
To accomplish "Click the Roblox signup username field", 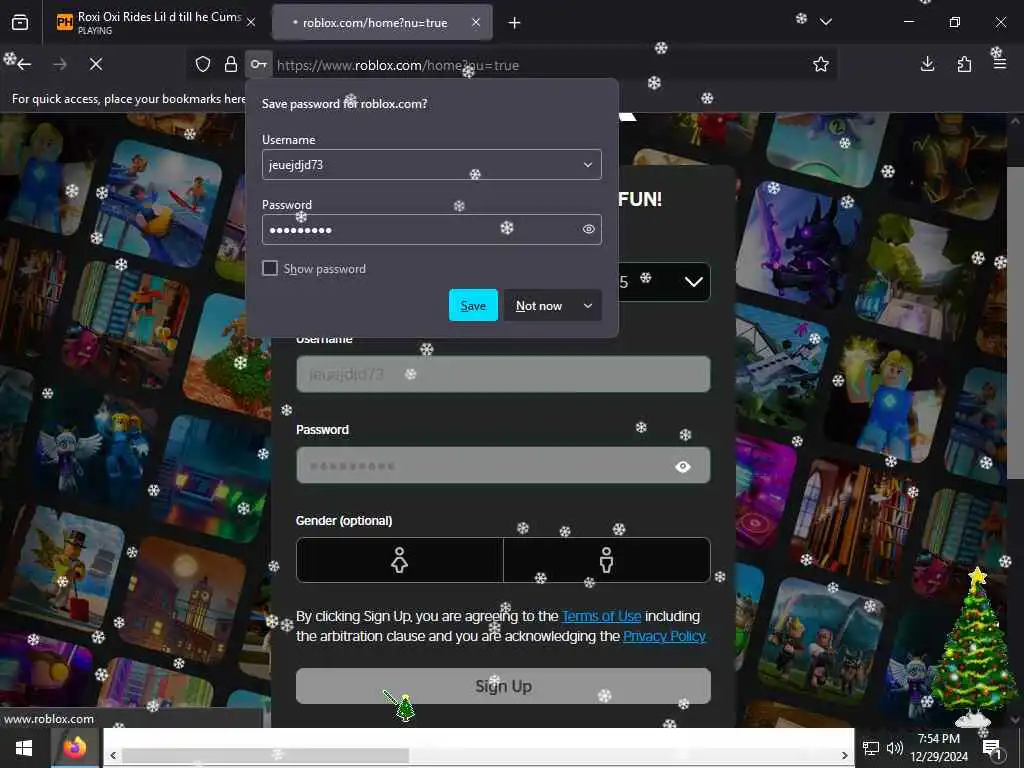I will tap(503, 374).
